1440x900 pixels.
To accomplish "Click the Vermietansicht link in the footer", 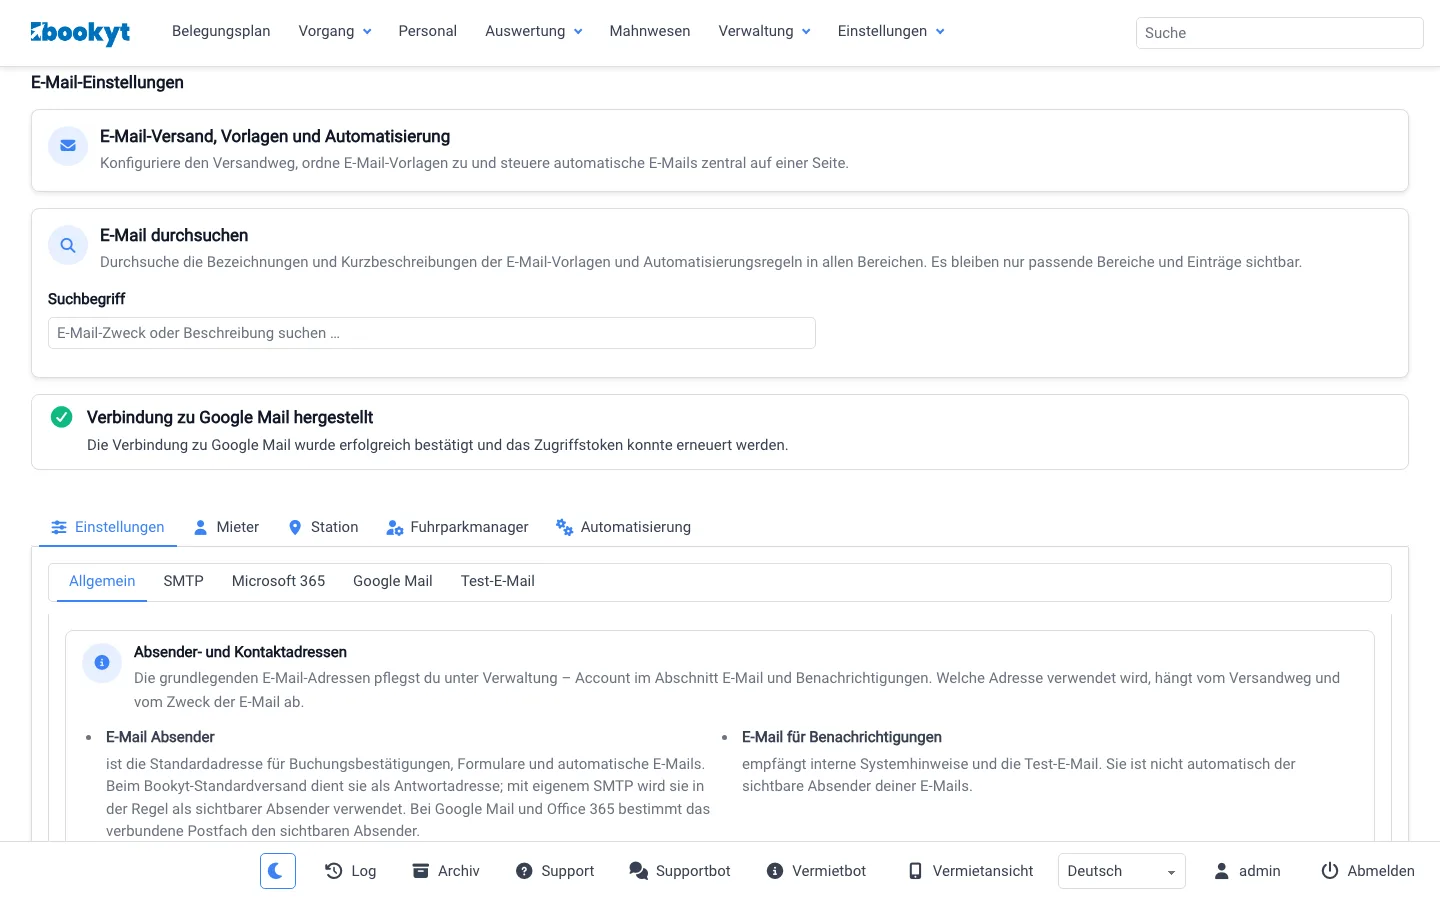I will pyautogui.click(x=971, y=871).
